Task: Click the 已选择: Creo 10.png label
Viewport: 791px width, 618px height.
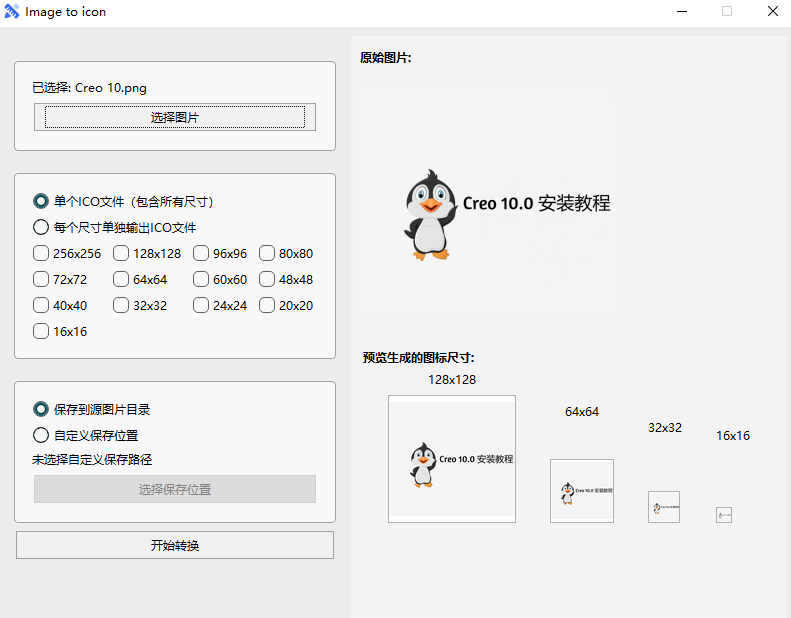Action: (x=89, y=88)
